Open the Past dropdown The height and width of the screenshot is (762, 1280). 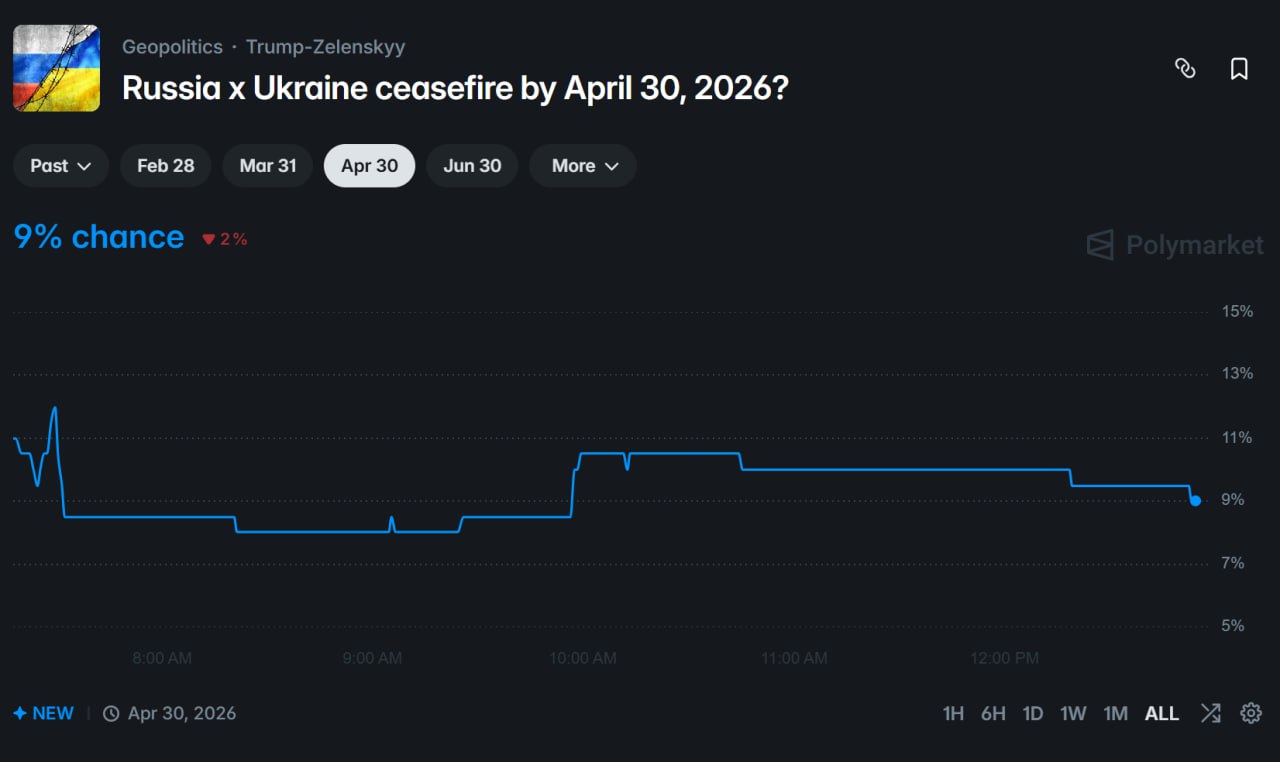pos(60,166)
